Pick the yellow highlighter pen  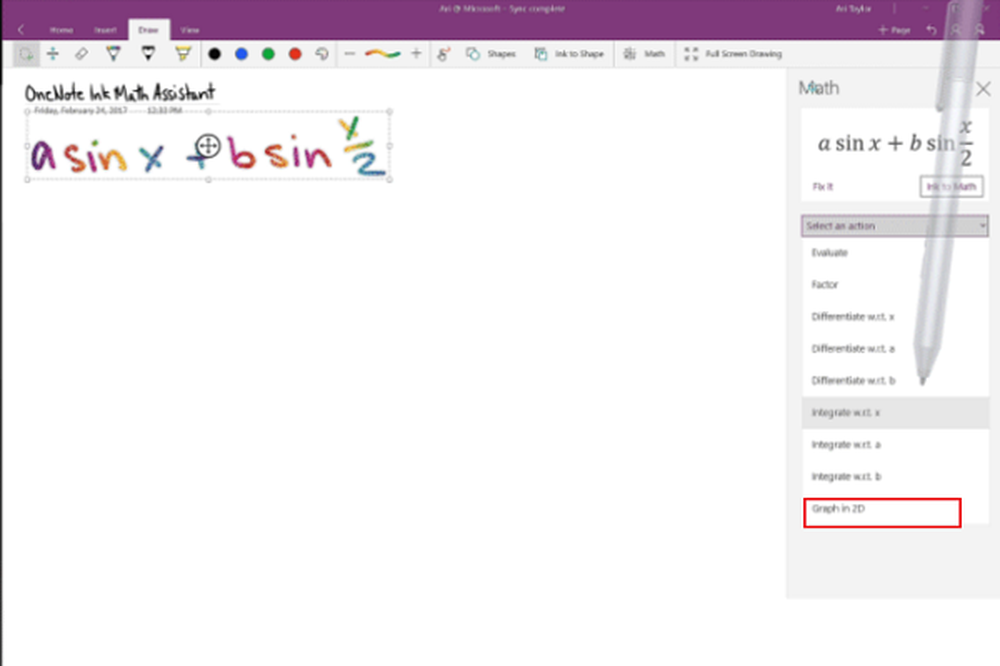click(183, 54)
